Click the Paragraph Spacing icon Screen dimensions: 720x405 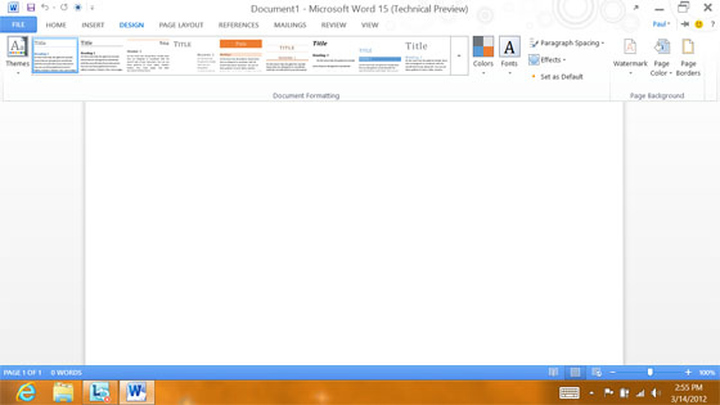pyautogui.click(x=534, y=43)
